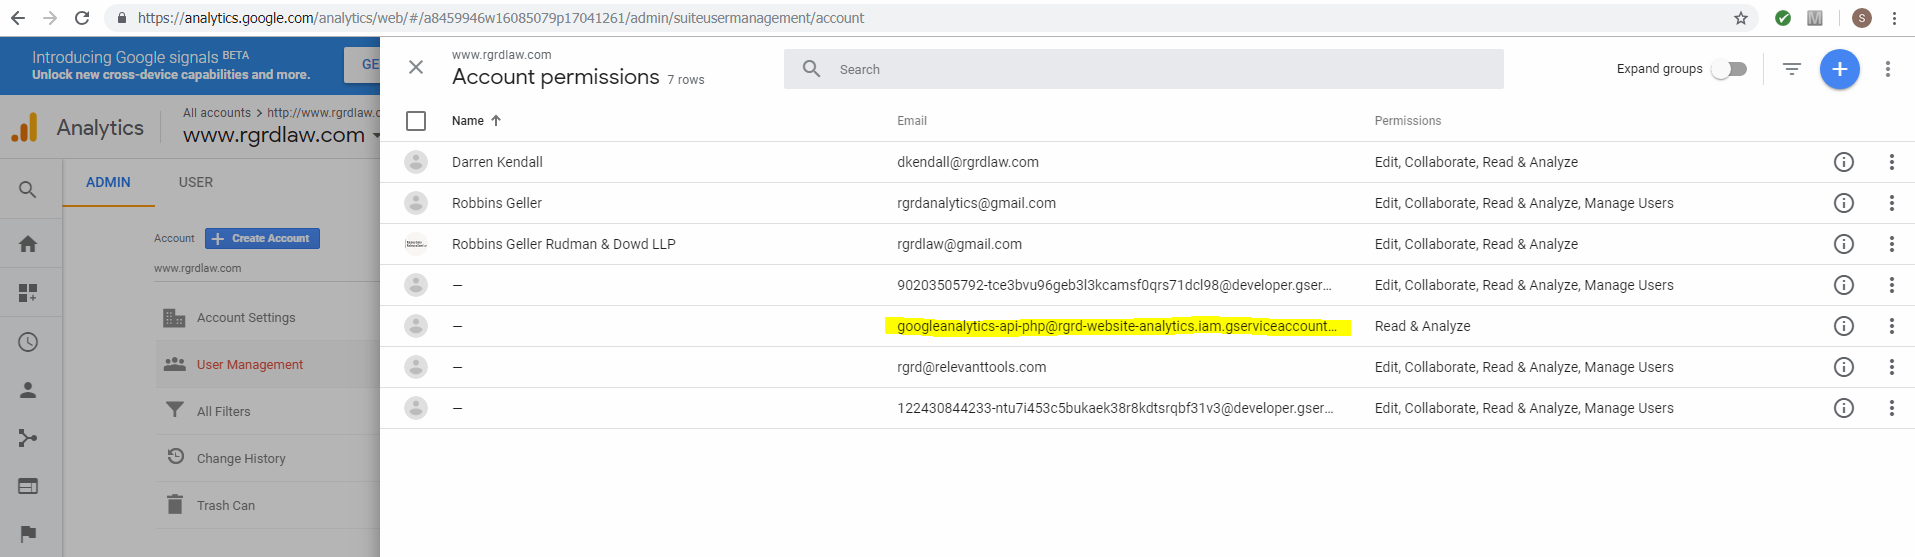Open the green checkmark browser extension

click(1782, 18)
